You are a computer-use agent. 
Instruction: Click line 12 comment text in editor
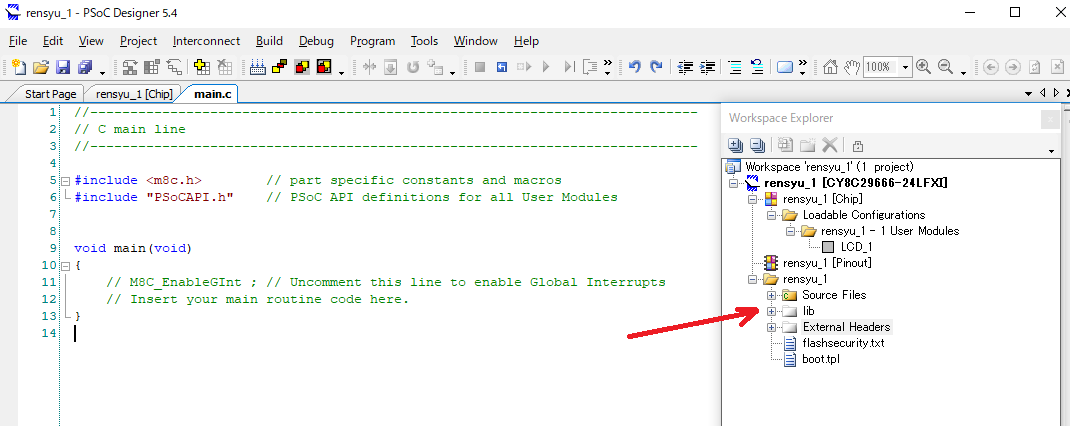[x=258, y=299]
